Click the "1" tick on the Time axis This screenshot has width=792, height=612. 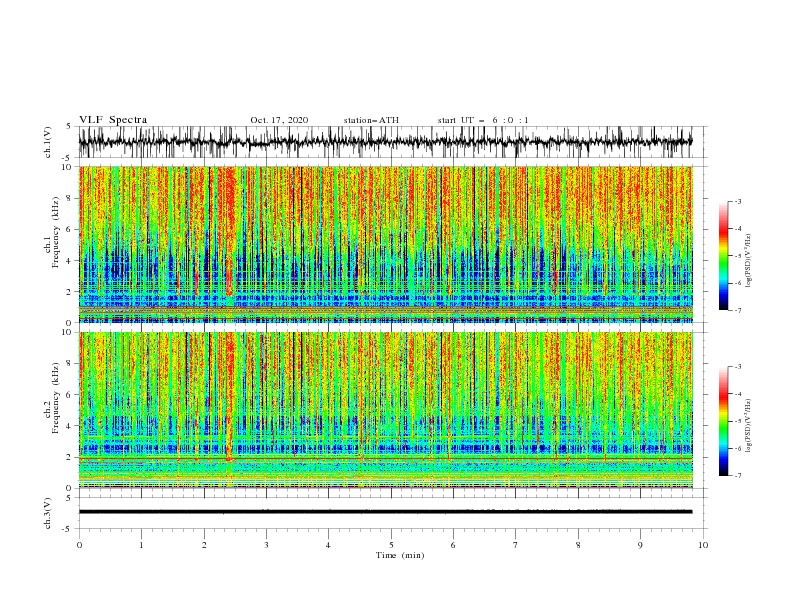[x=141, y=545]
